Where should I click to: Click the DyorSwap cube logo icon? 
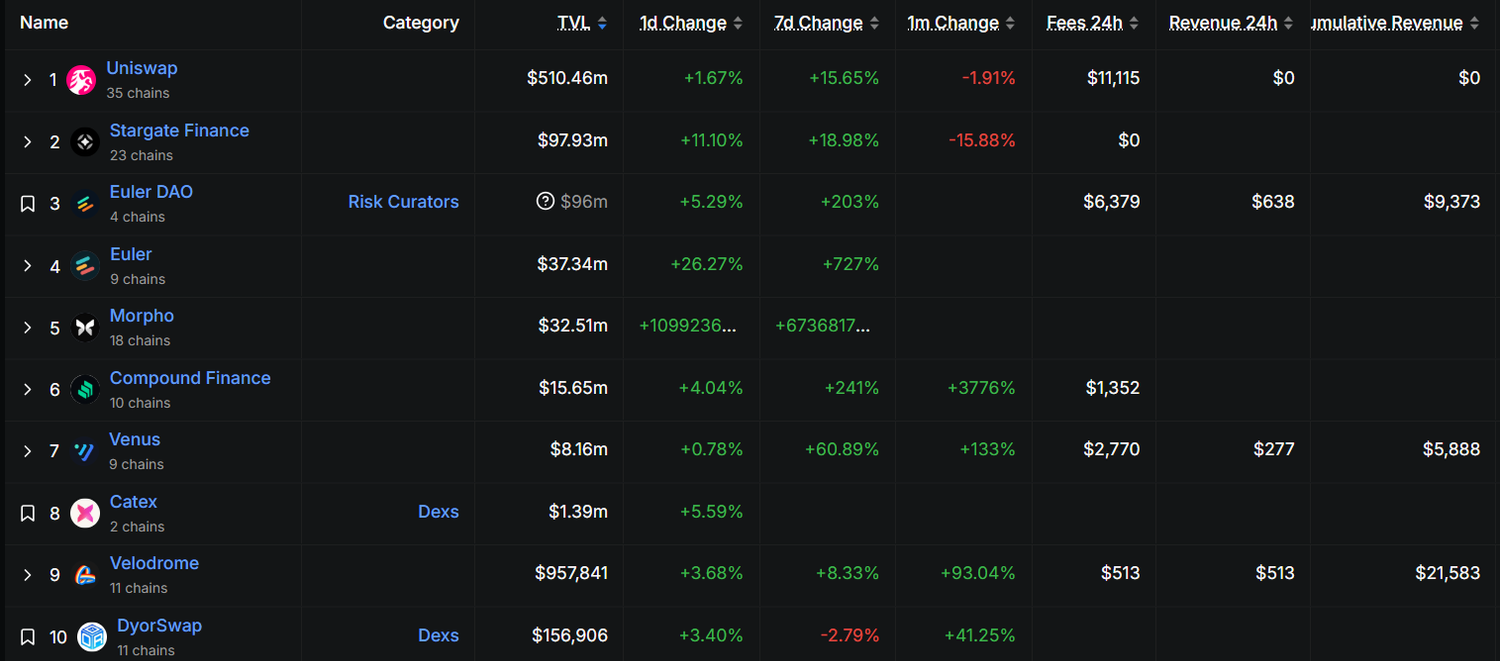(x=92, y=637)
